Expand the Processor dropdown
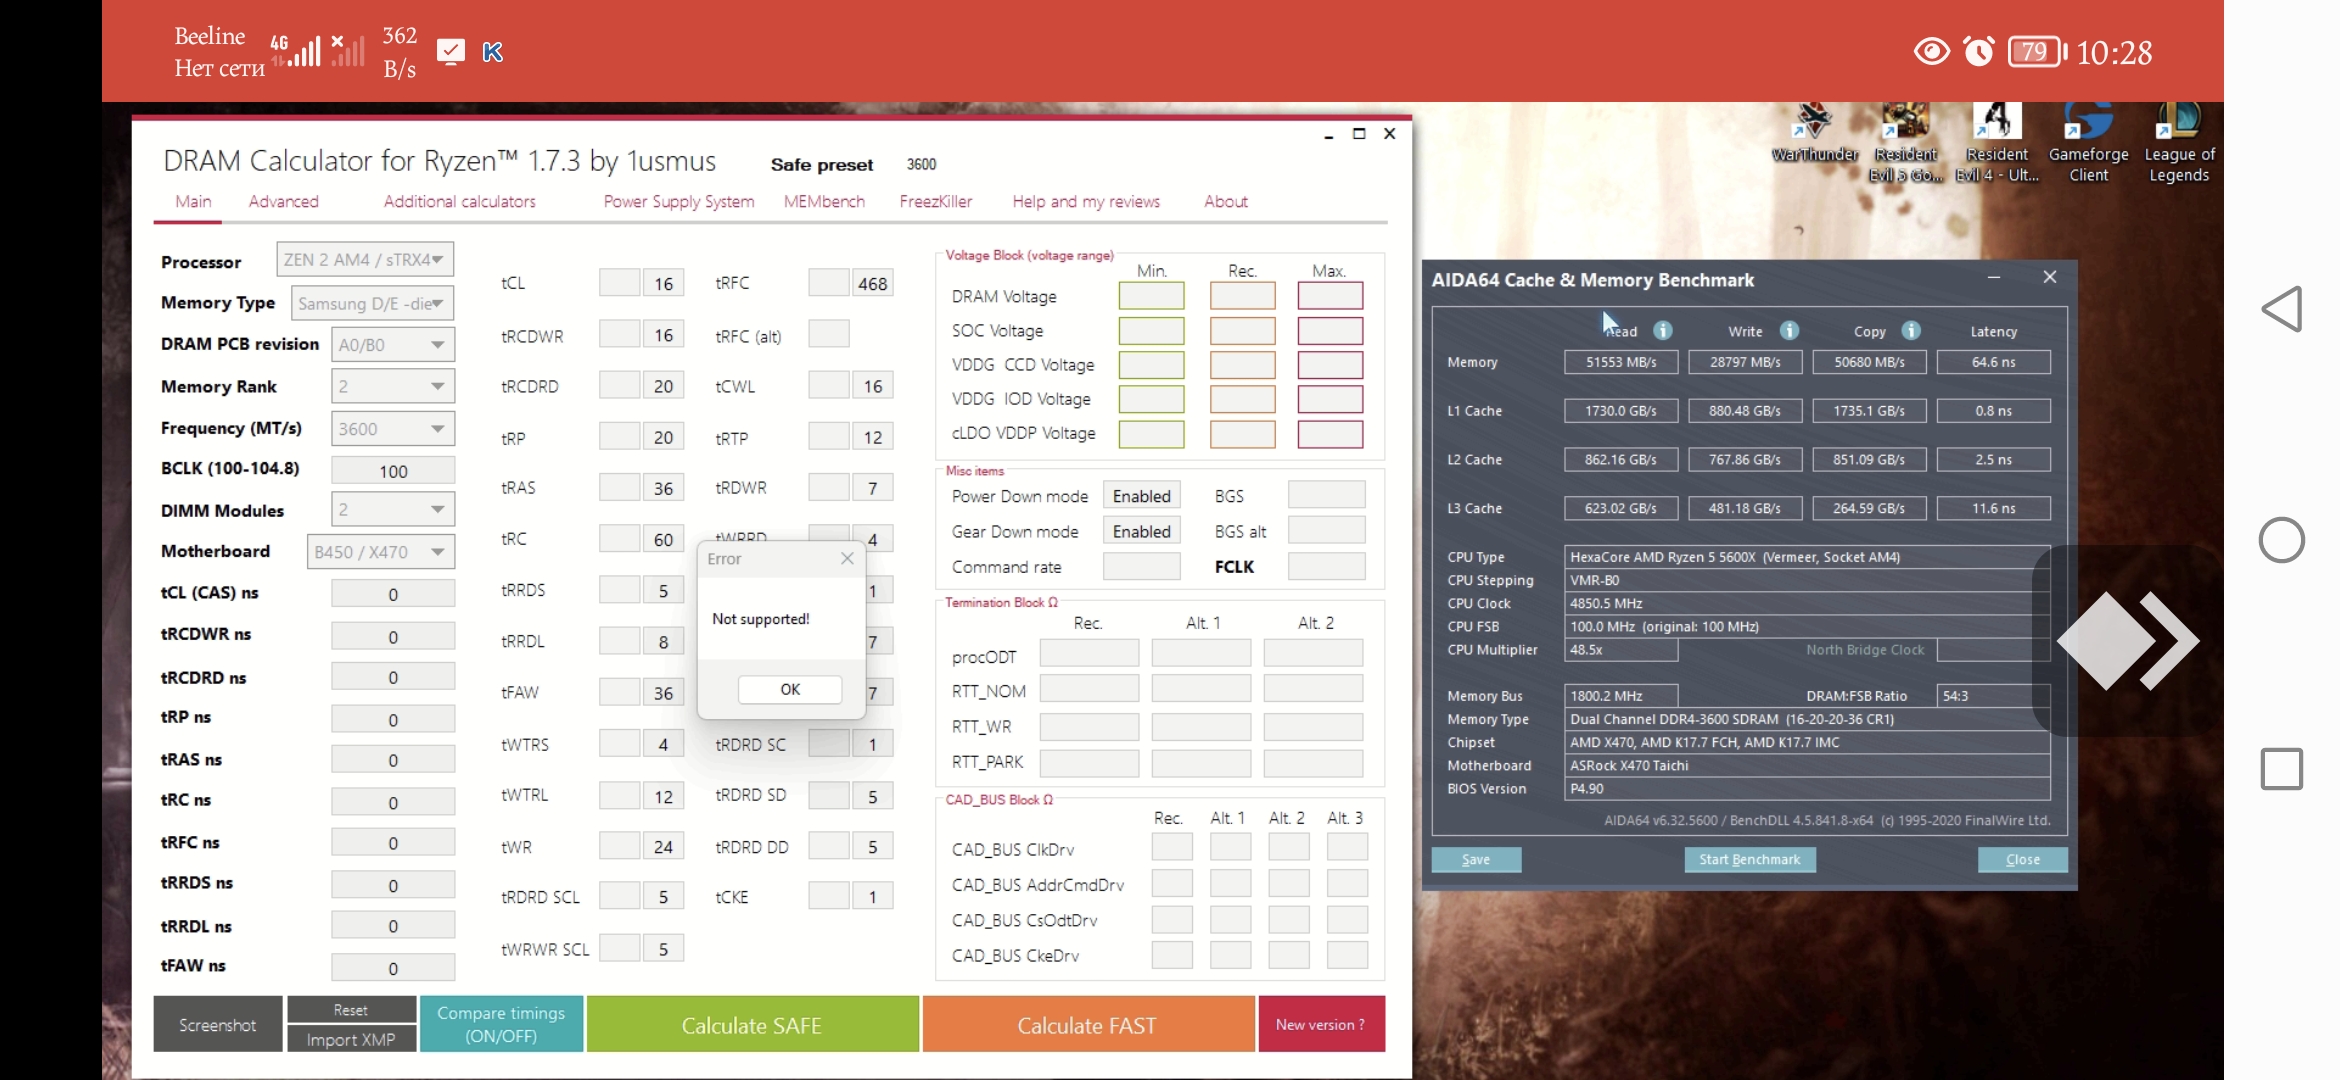 (x=365, y=260)
